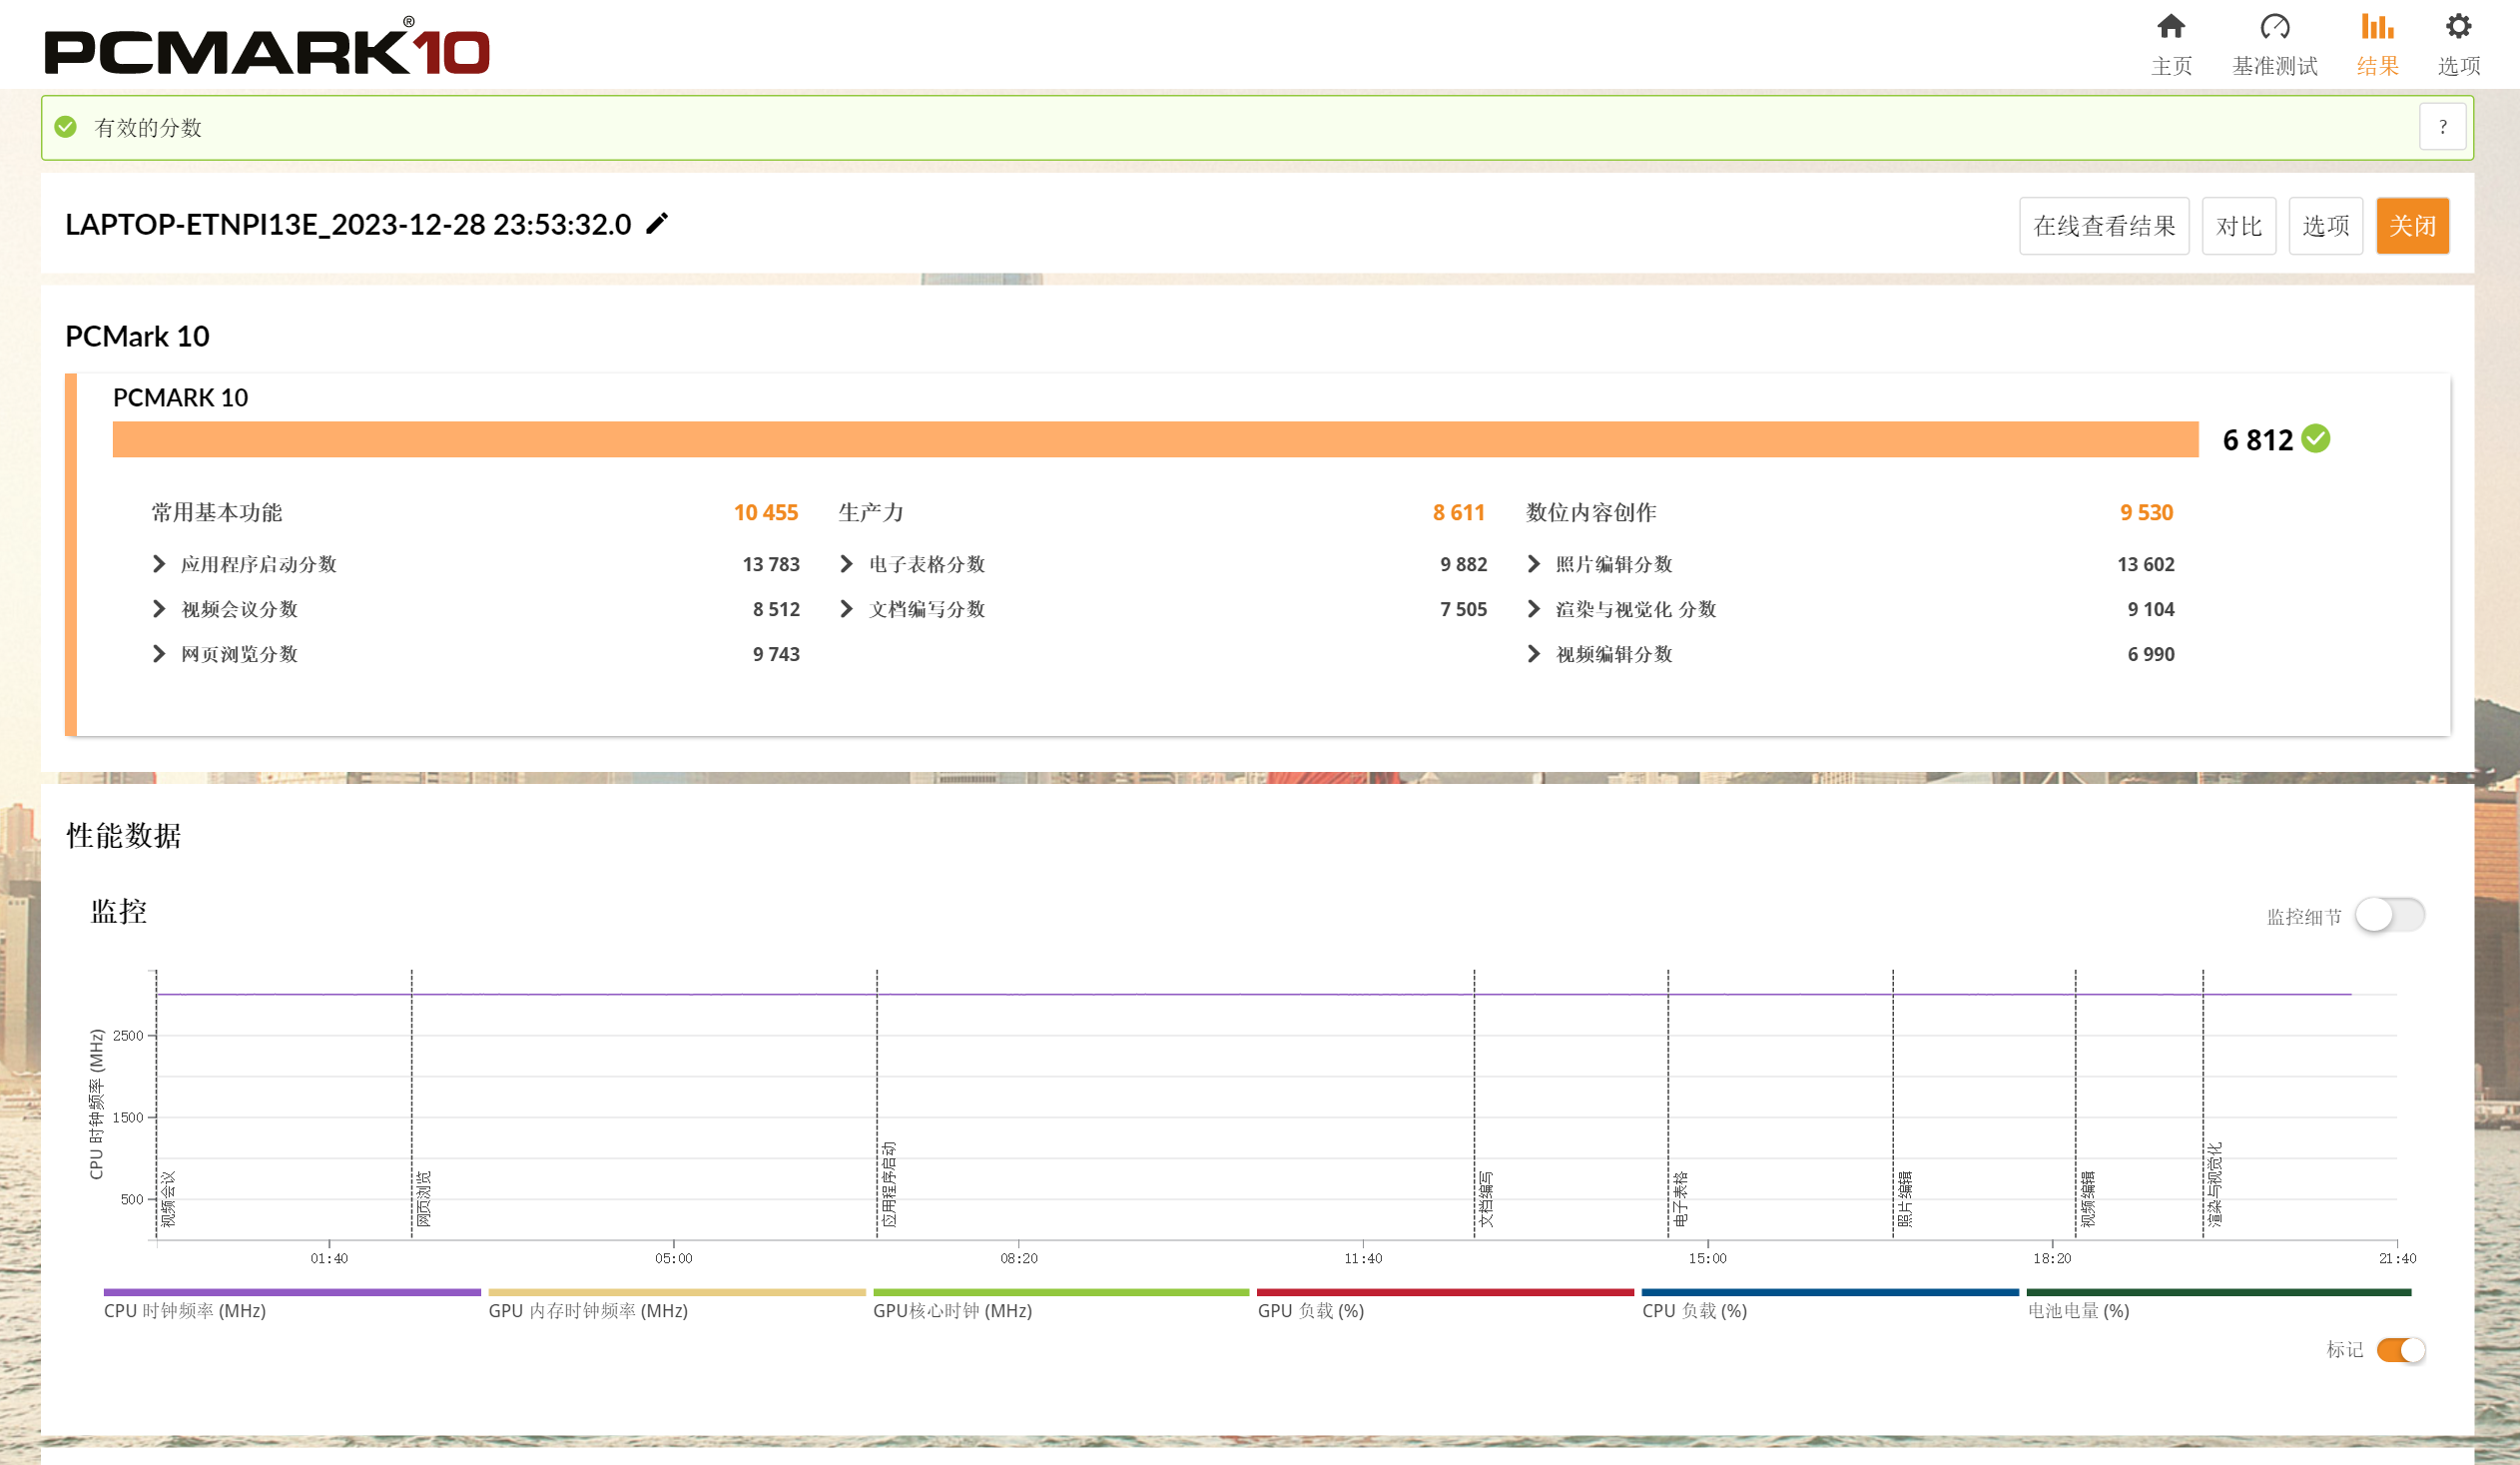Open the 基准测试 benchmark gauge icon
This screenshot has height=1465, width=2520.
click(2274, 26)
